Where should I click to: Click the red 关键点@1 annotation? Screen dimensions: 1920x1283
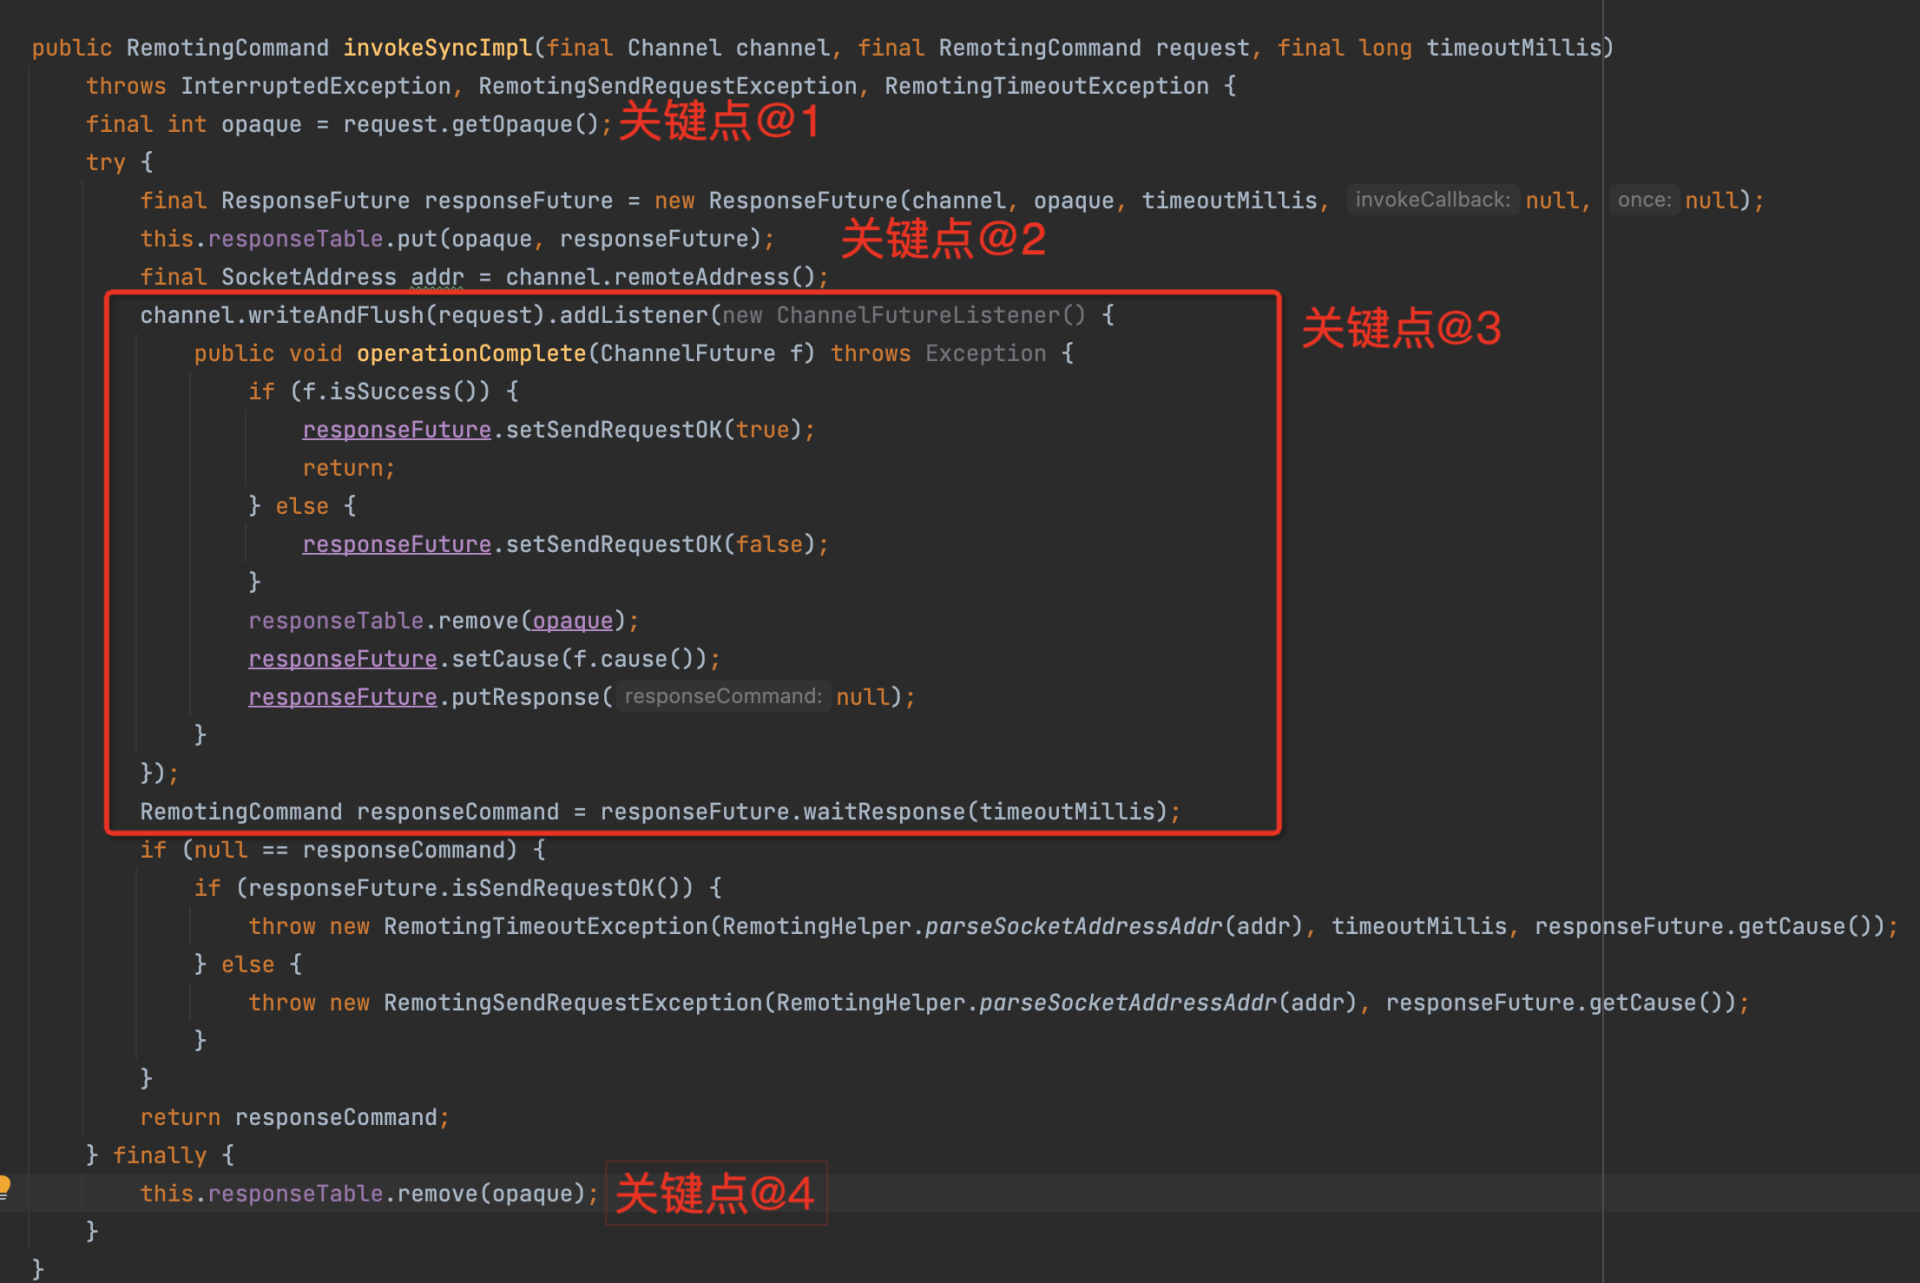pyautogui.click(x=719, y=122)
